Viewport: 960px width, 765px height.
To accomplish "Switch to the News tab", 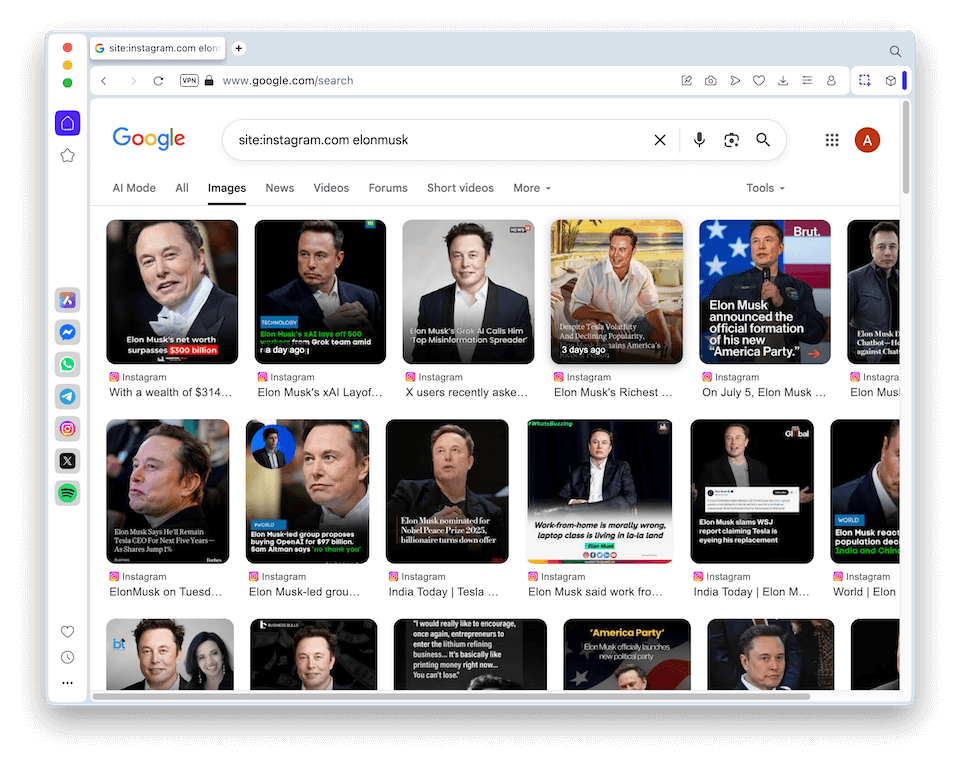I will pos(280,188).
